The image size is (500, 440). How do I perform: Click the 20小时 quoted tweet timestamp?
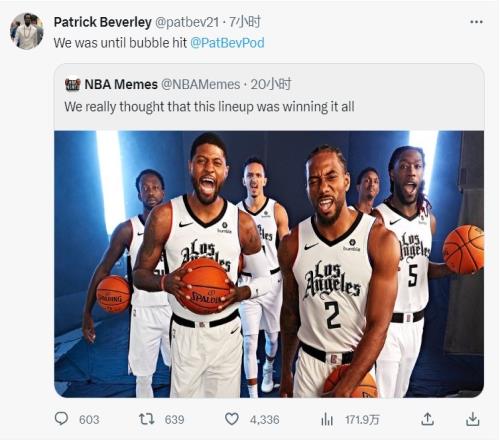[x=271, y=84]
